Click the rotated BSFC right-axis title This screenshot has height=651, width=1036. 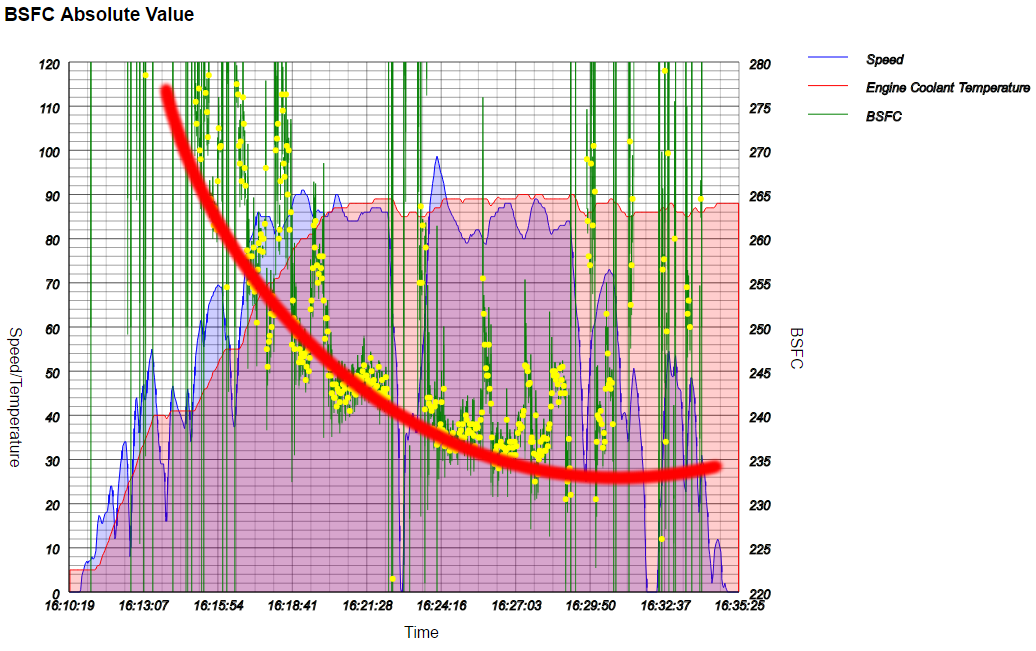tap(796, 348)
